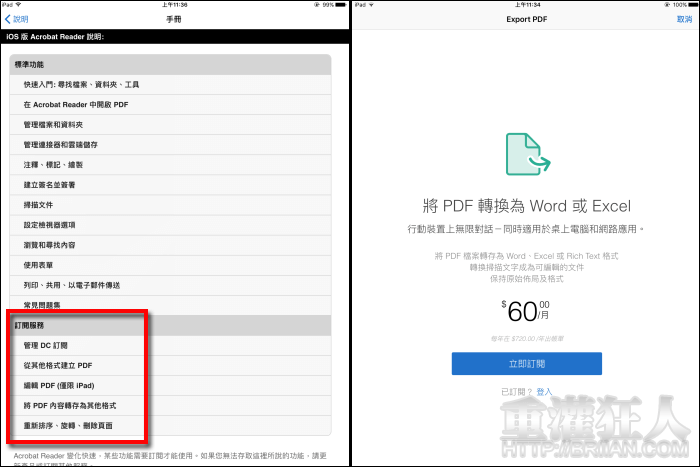Image resolution: width=700 pixels, height=467 pixels.
Task: Click the blue 立即訂閱 subscribe button
Action: (x=526, y=363)
